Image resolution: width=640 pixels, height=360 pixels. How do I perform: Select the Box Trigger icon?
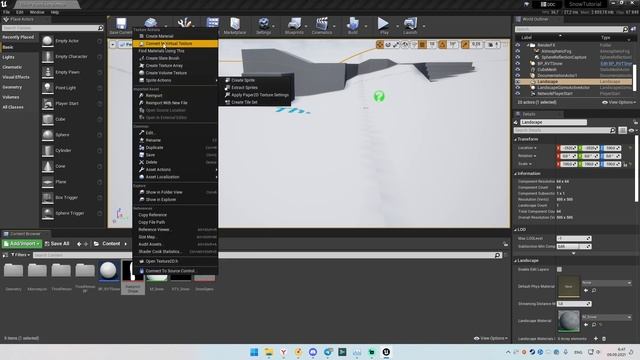[x=48, y=198]
